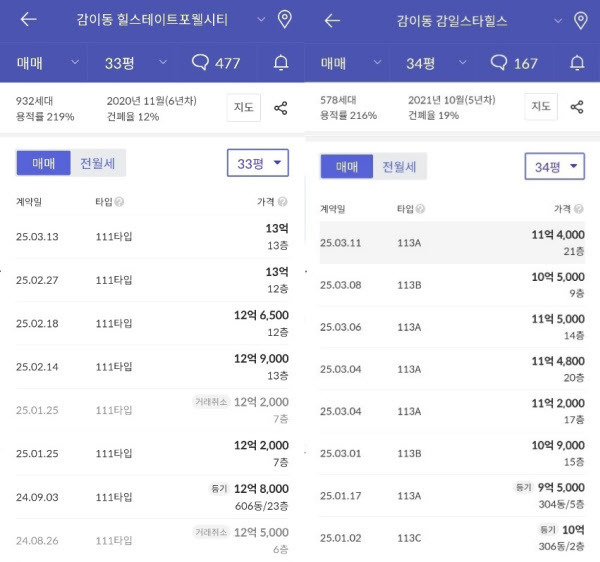Switch right panel to 전월세
600x562 pixels.
[x=399, y=167]
